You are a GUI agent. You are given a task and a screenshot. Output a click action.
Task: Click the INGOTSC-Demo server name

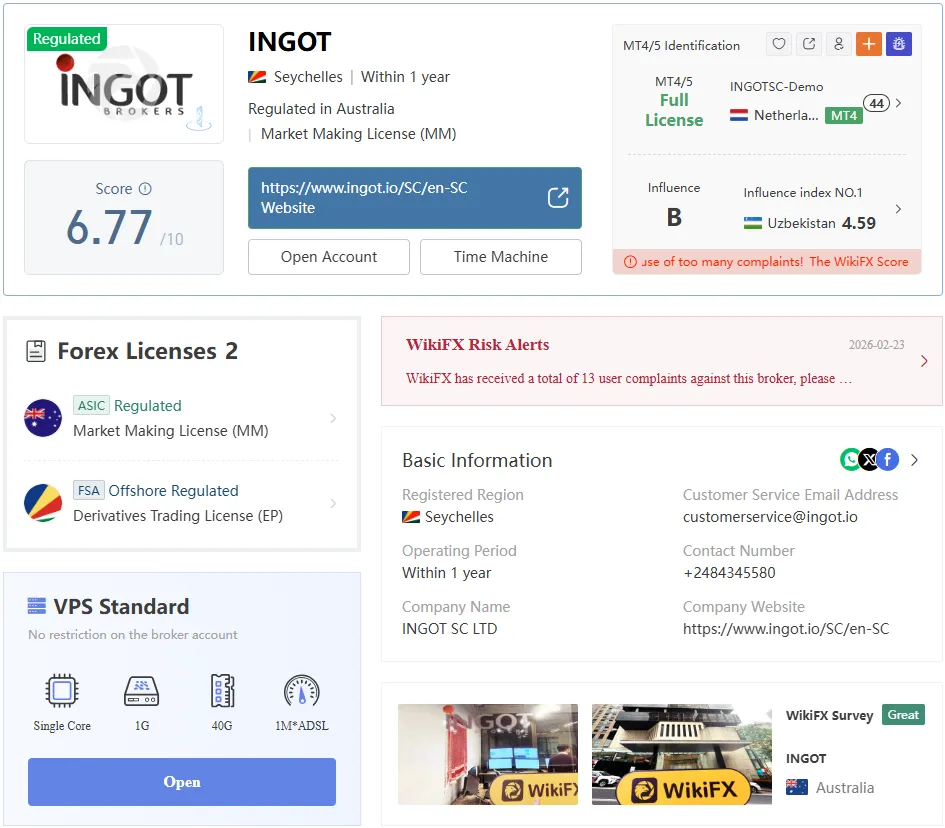coord(776,86)
